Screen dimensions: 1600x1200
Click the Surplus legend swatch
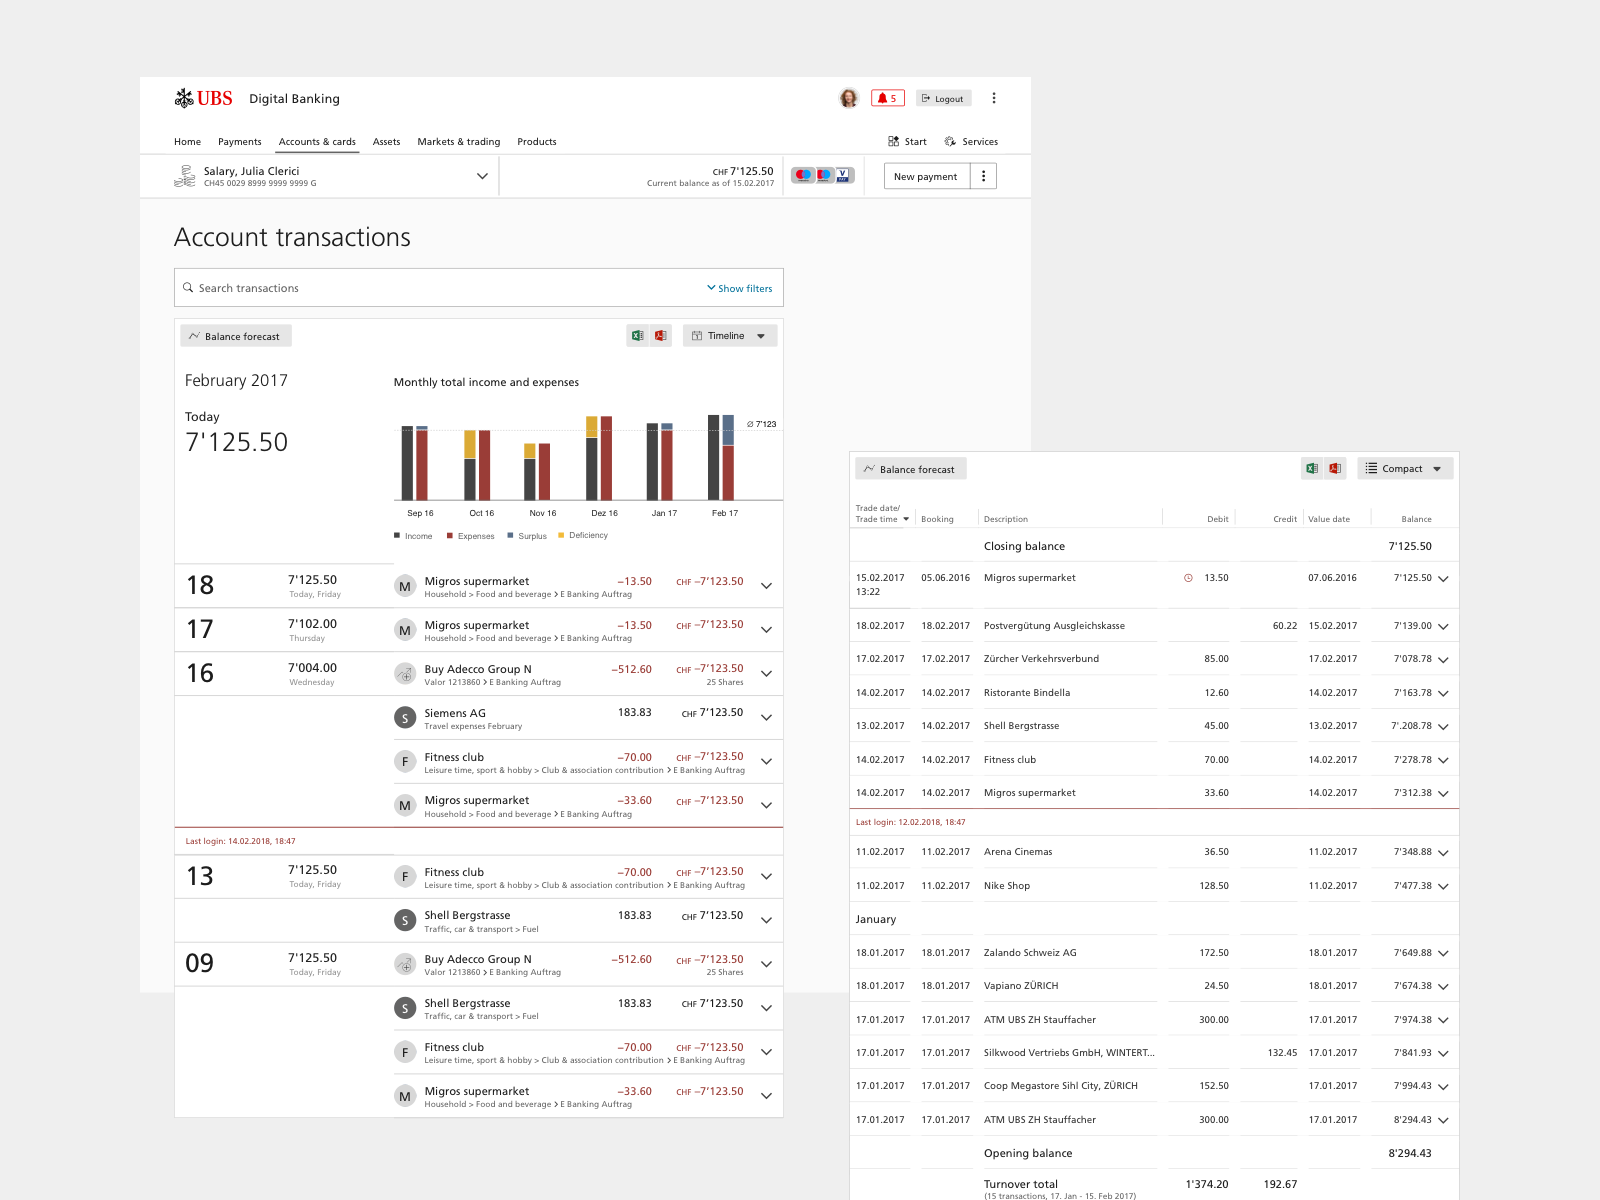tap(511, 535)
